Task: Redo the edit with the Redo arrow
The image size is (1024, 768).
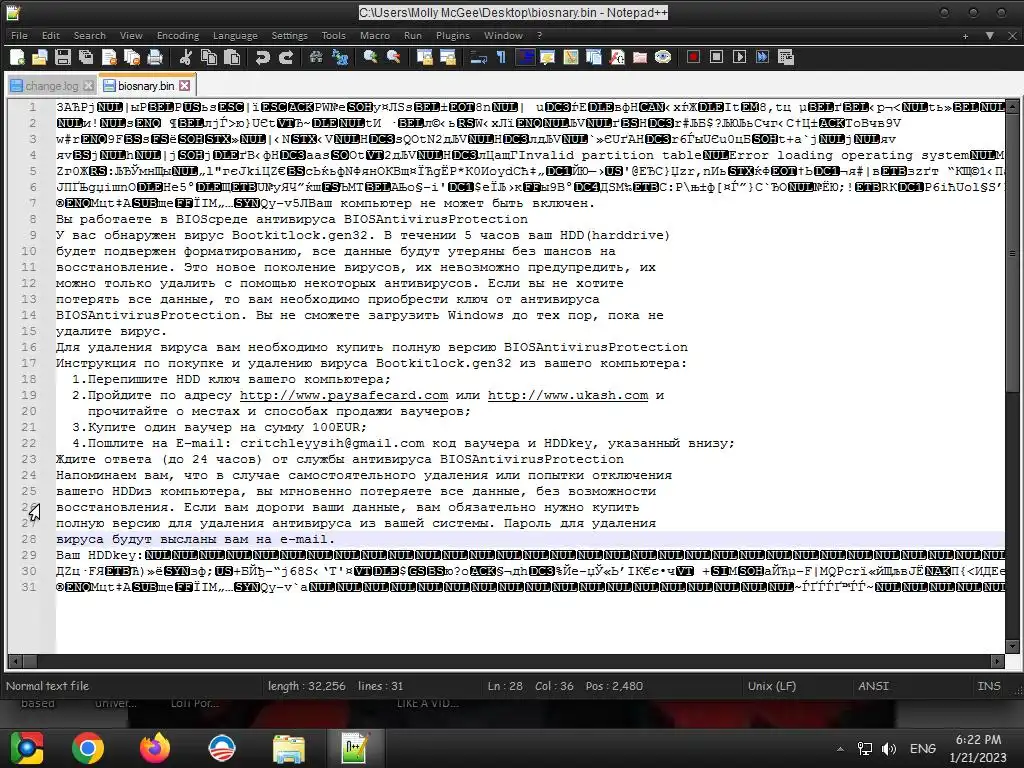Action: click(x=285, y=57)
